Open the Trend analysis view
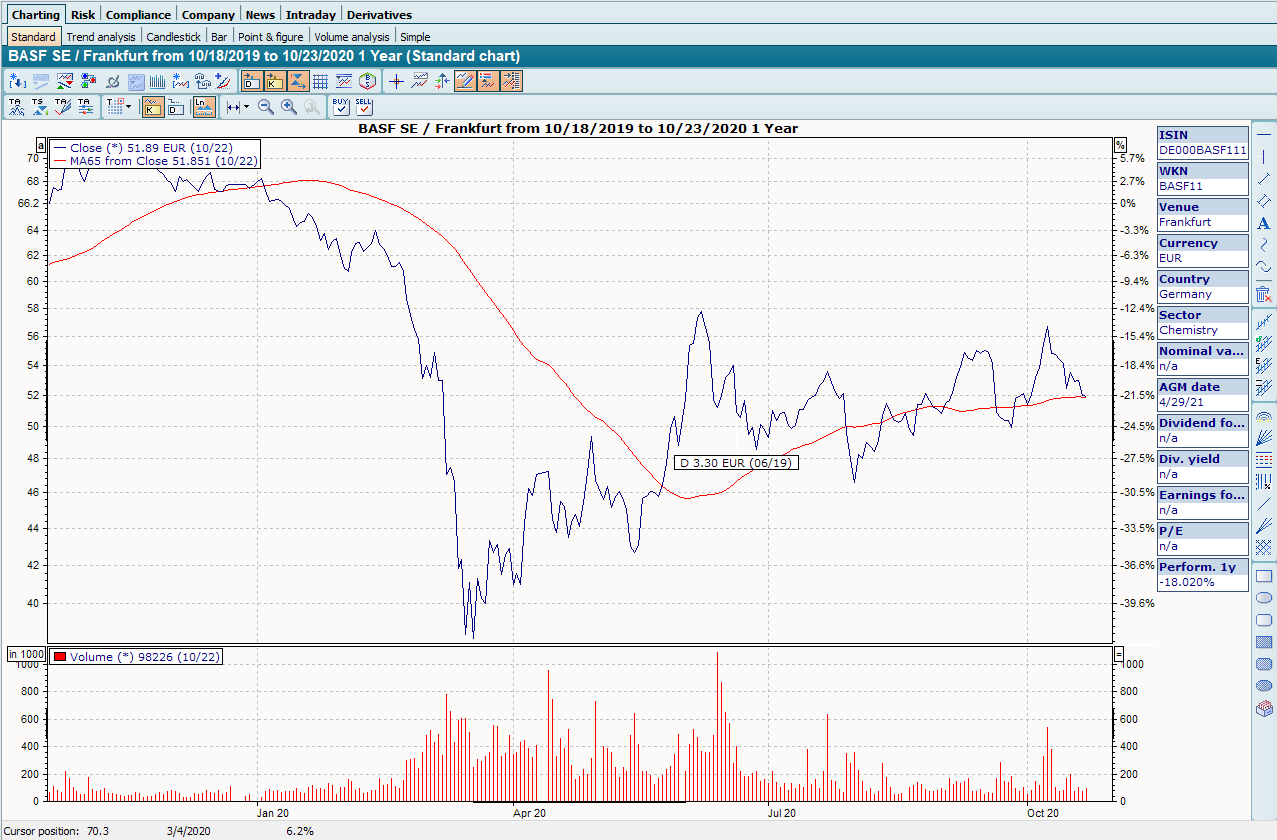 point(100,37)
